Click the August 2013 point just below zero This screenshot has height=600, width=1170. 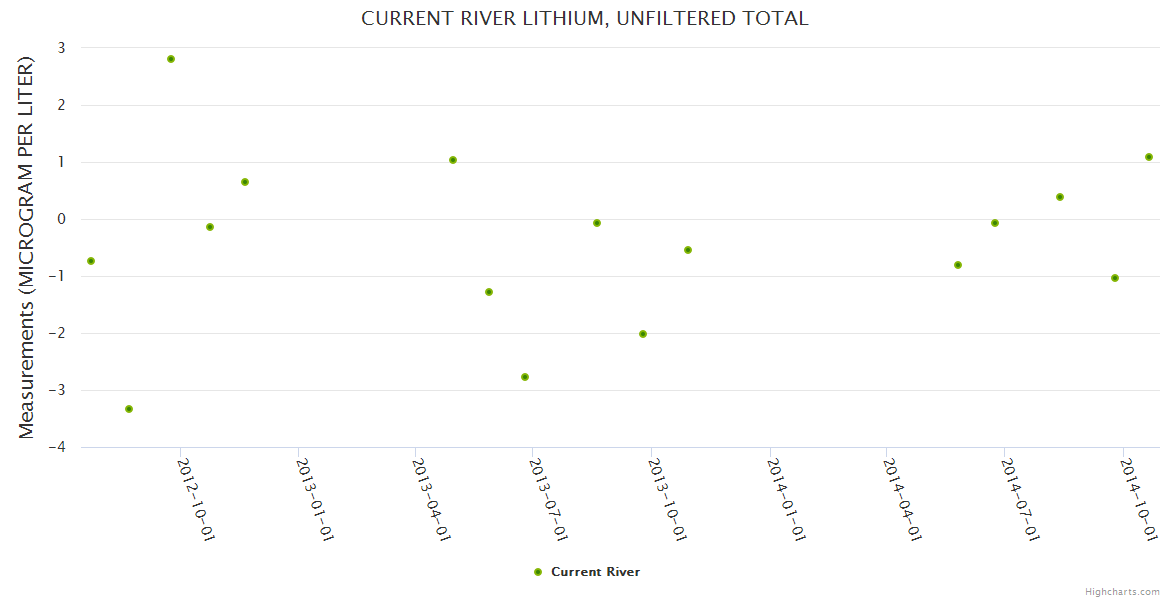click(597, 223)
